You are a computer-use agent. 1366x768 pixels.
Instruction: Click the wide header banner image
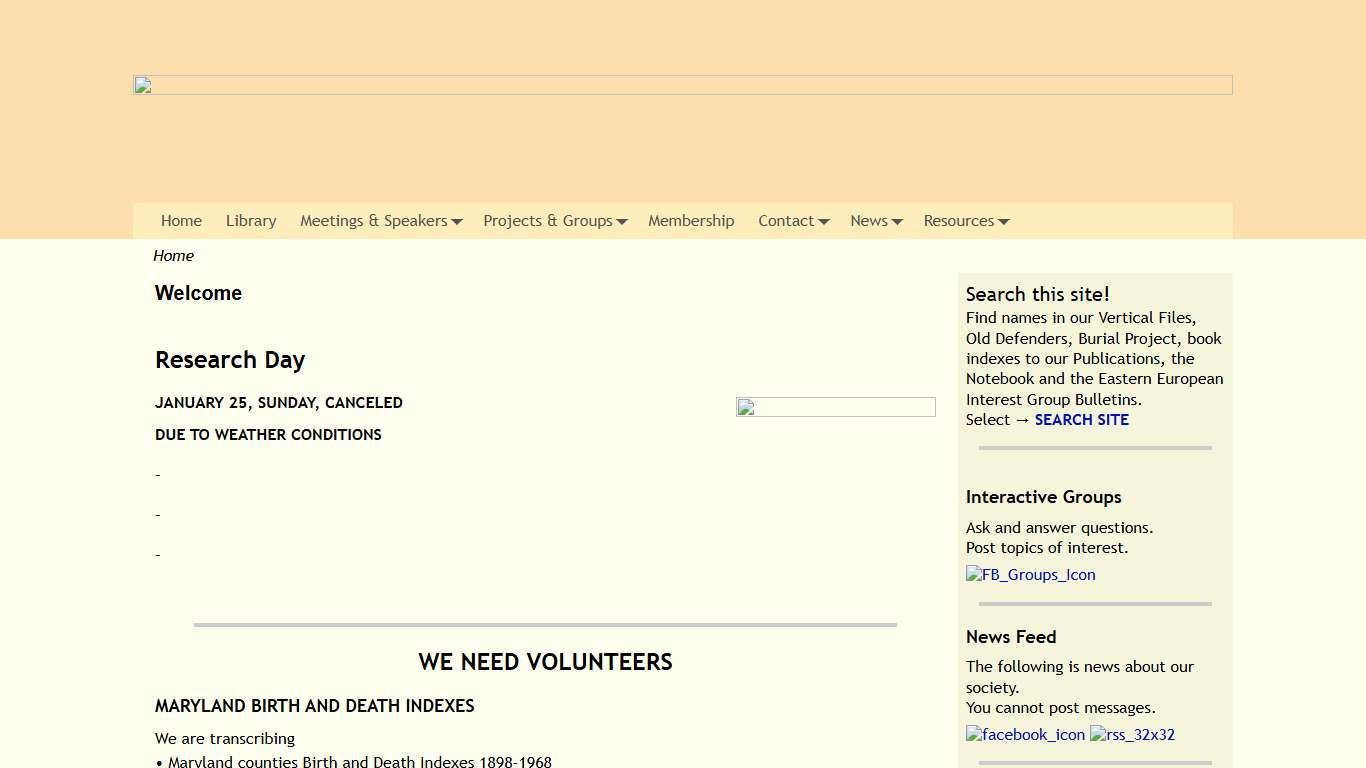(x=683, y=84)
